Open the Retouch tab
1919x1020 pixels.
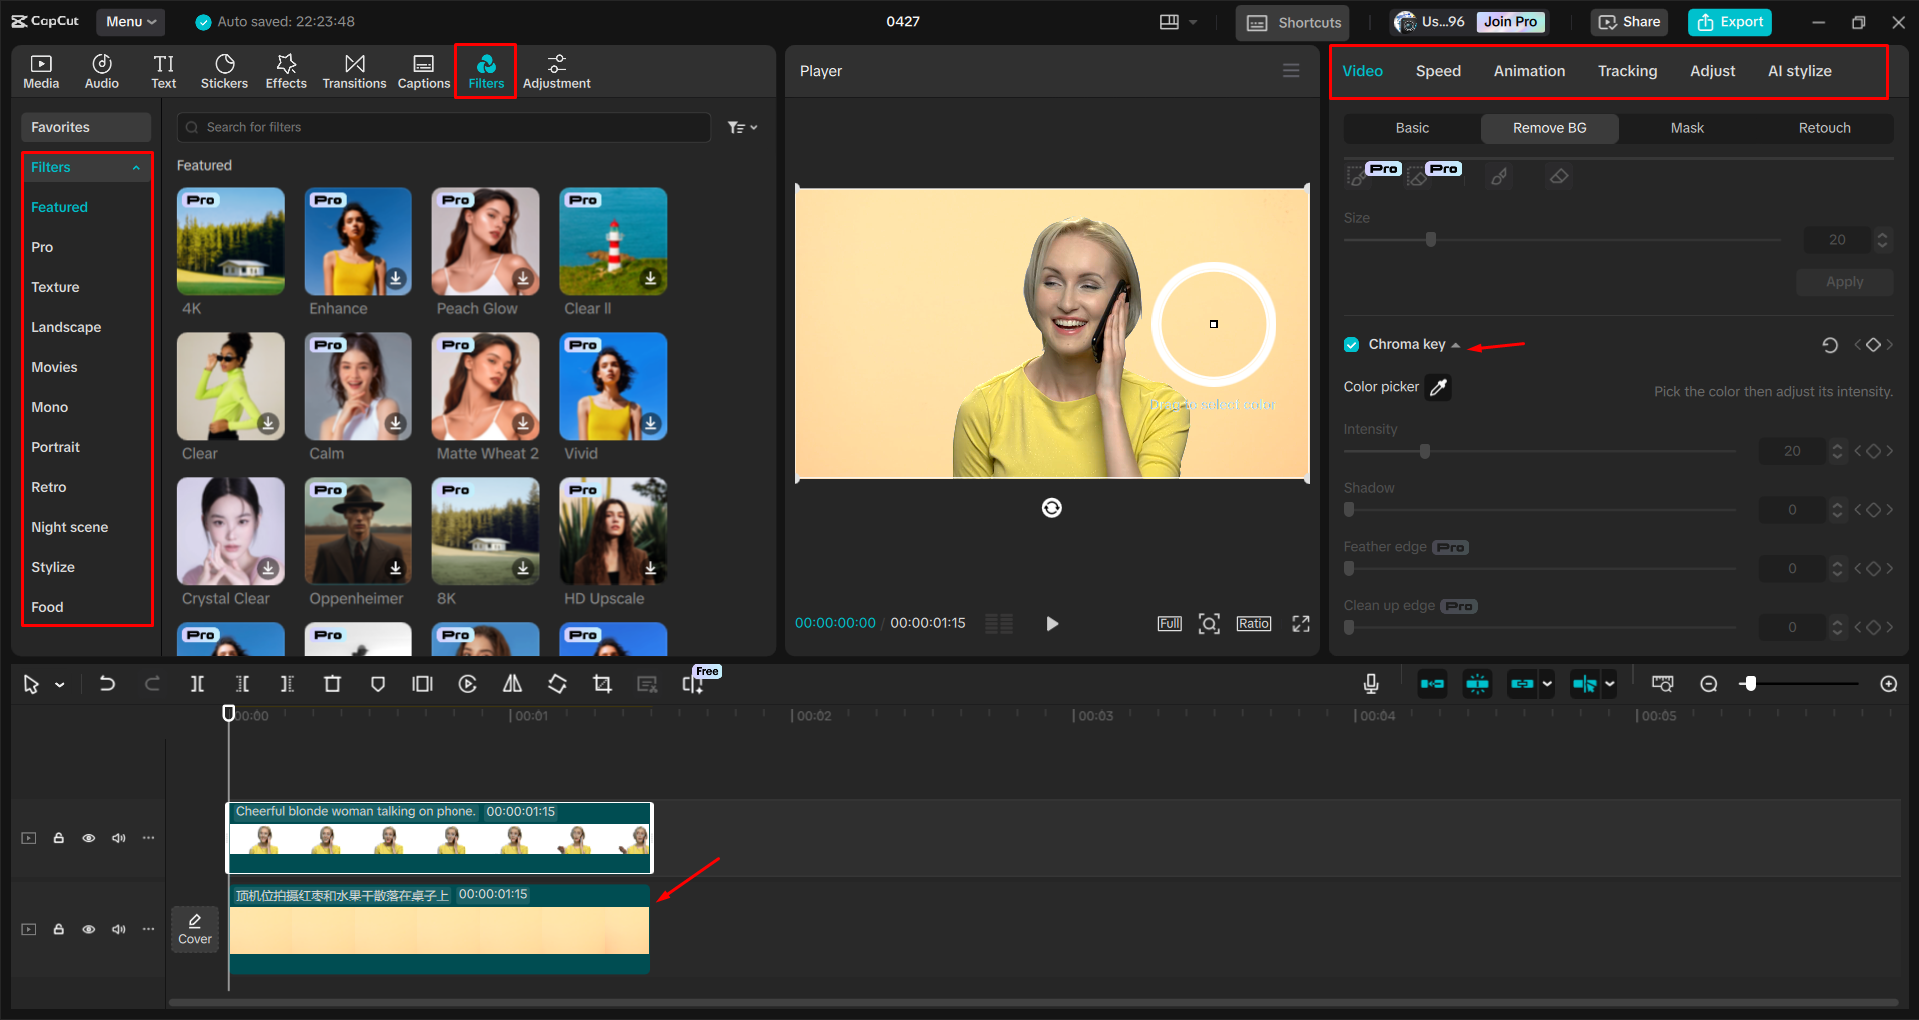tap(1823, 128)
